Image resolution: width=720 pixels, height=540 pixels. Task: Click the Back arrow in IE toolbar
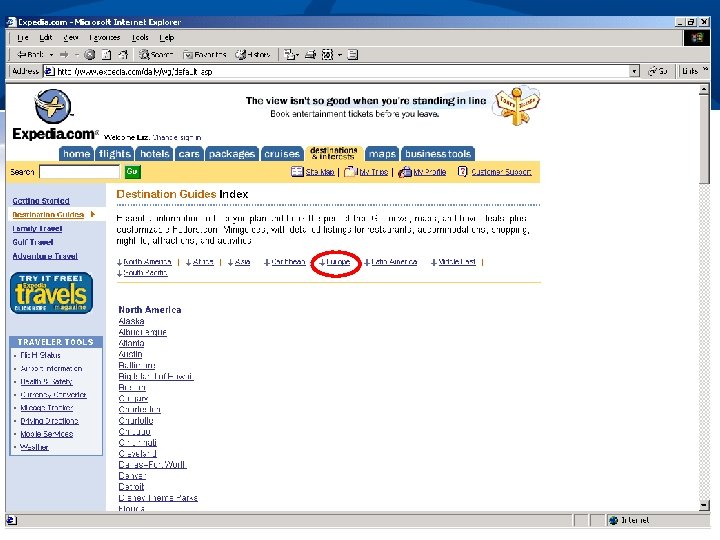[x=30, y=55]
